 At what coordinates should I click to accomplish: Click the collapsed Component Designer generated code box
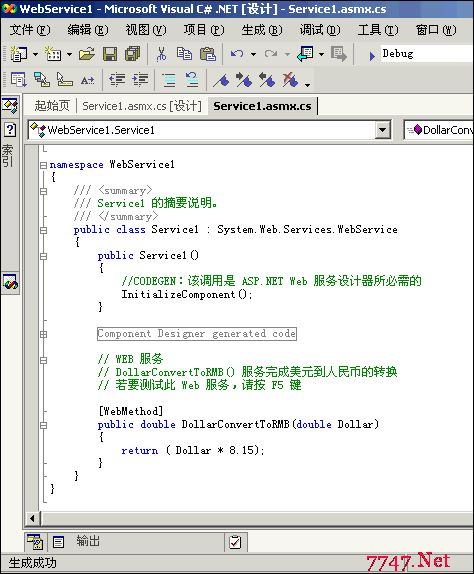[197, 333]
